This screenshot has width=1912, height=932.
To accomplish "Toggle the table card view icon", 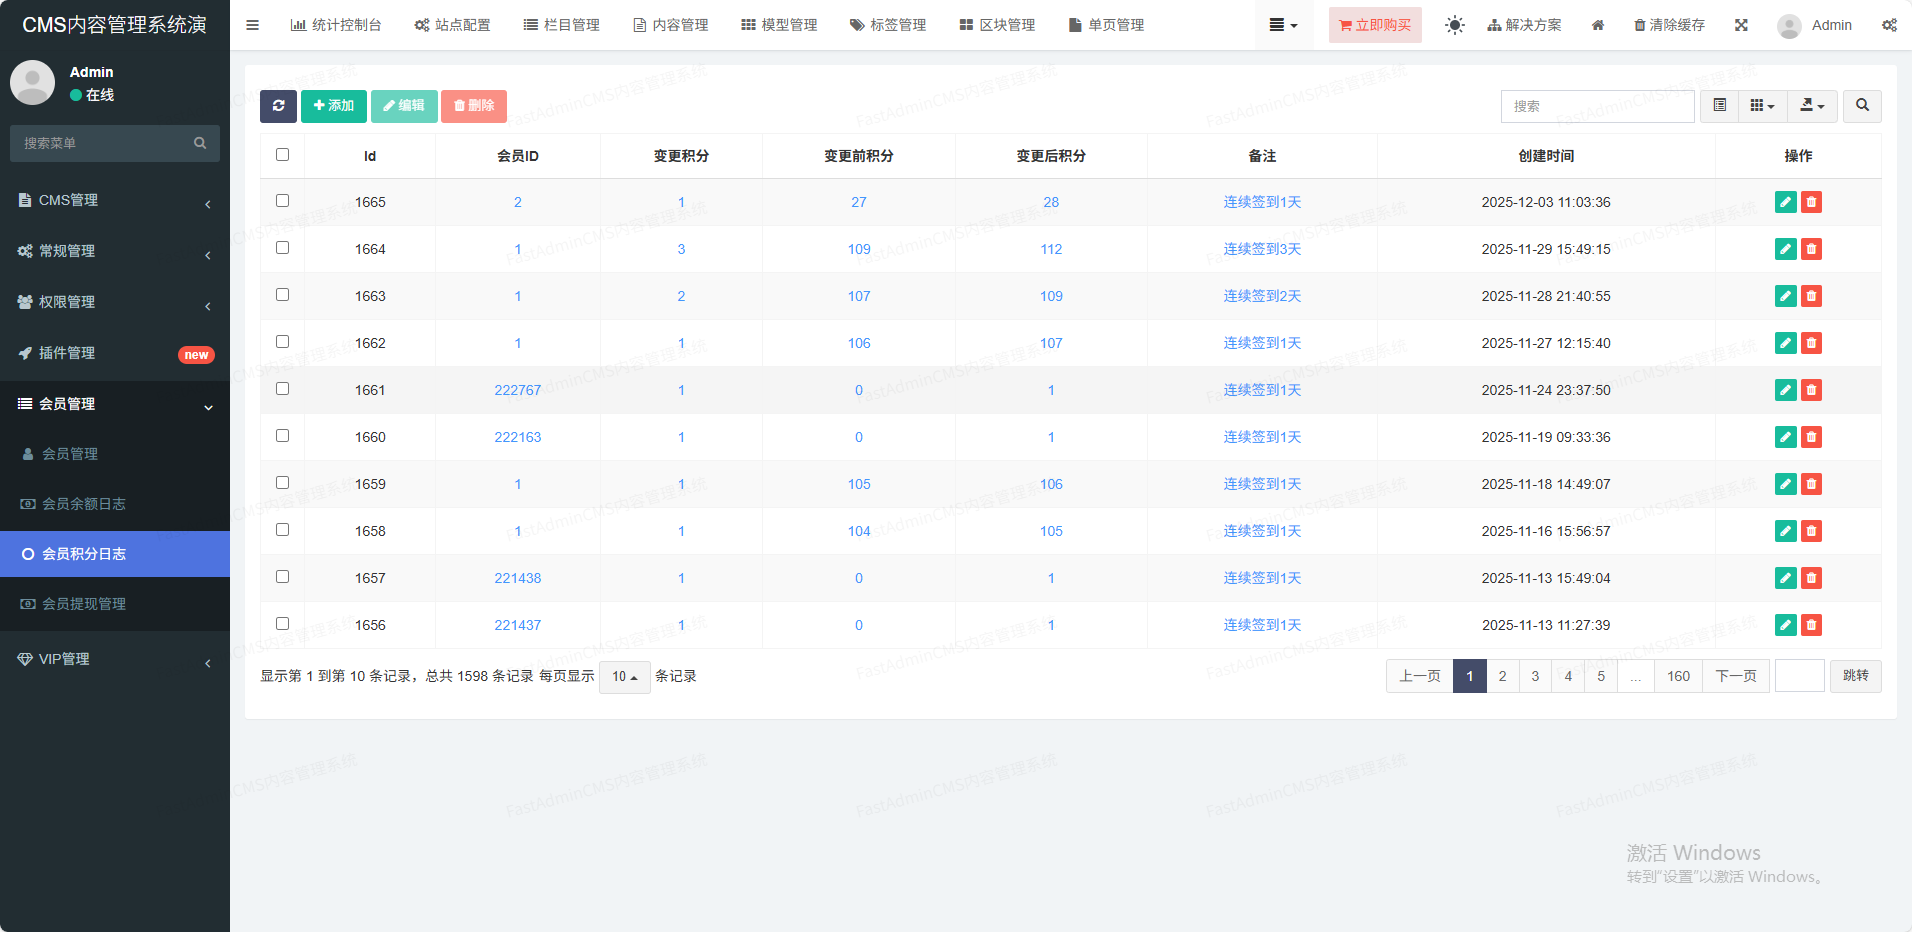I will pos(1719,106).
